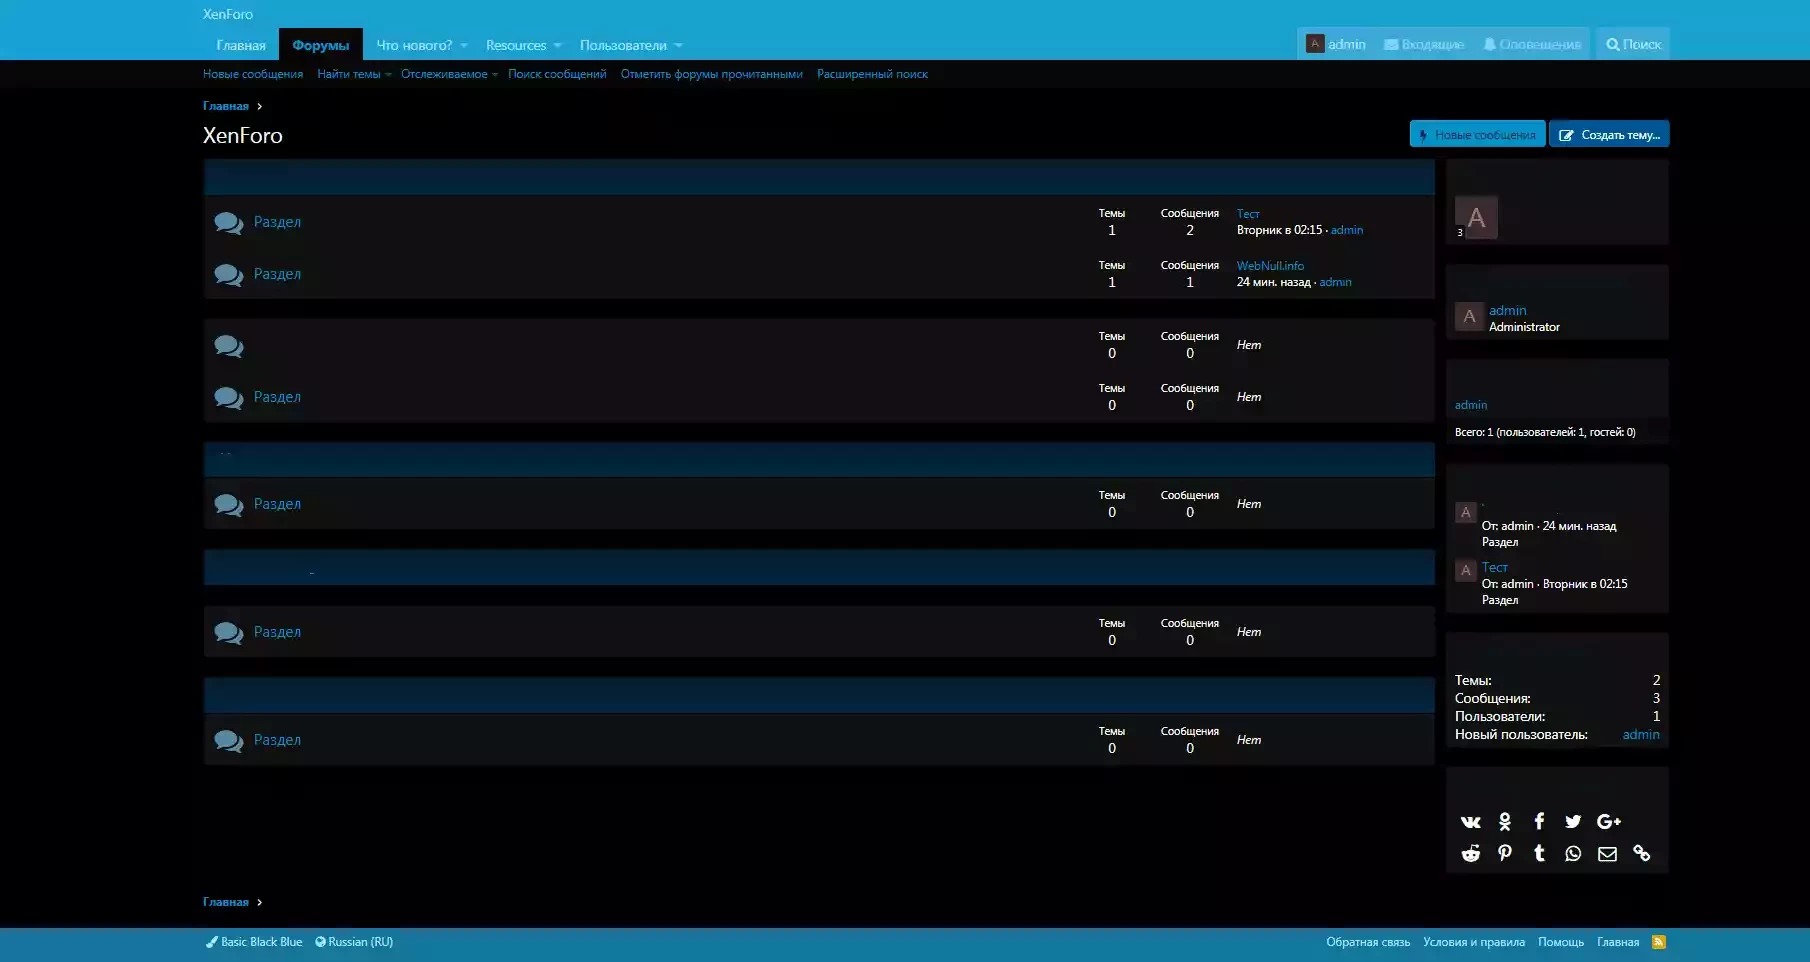Click the XenForo logo text in header
The image size is (1810, 962).
pyautogui.click(x=228, y=14)
